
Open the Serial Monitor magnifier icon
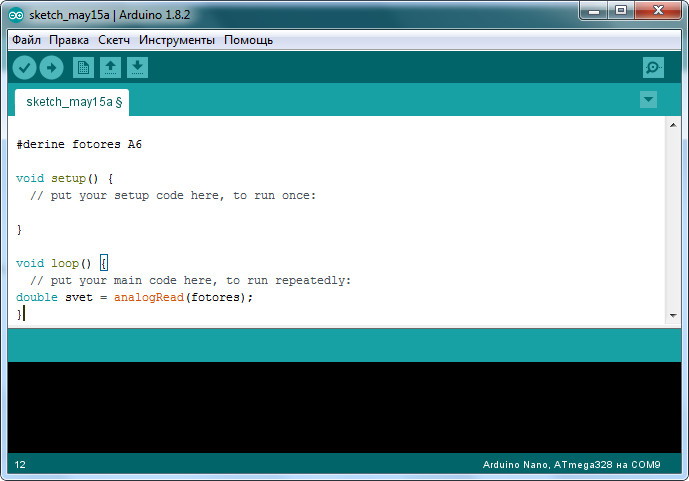[x=653, y=68]
